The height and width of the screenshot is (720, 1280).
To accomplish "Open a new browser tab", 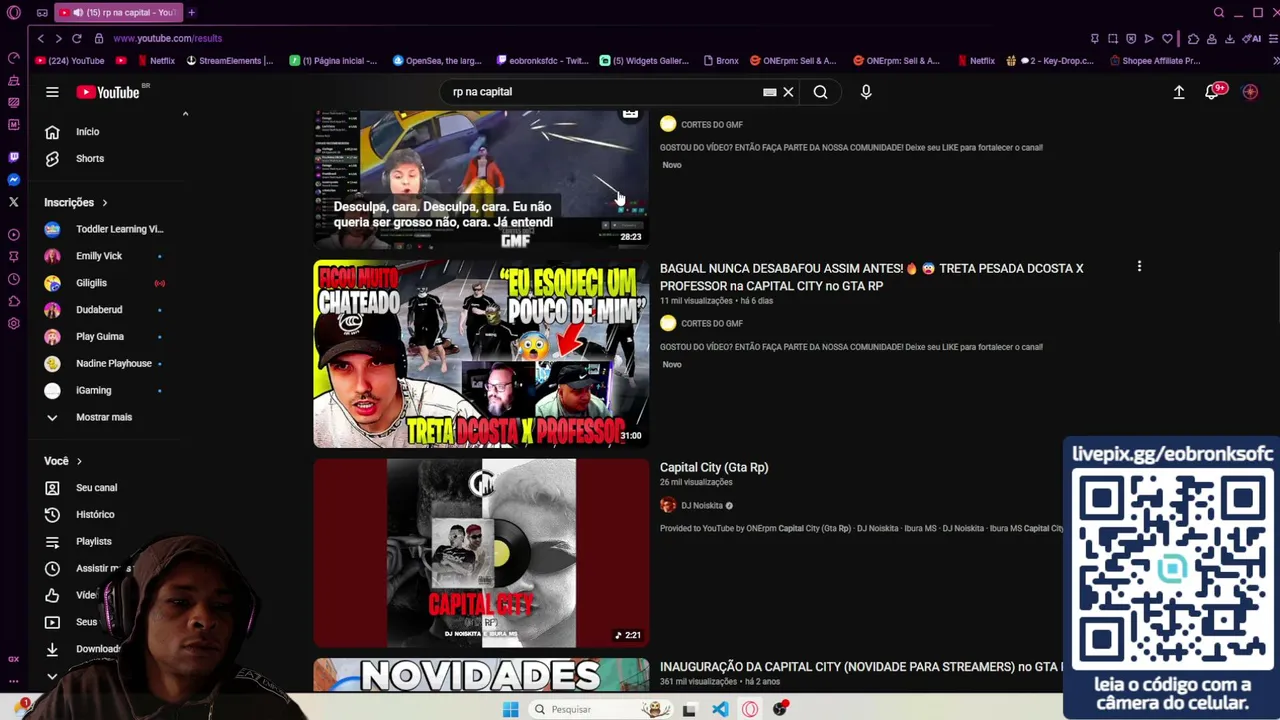I will pyautogui.click(x=191, y=13).
